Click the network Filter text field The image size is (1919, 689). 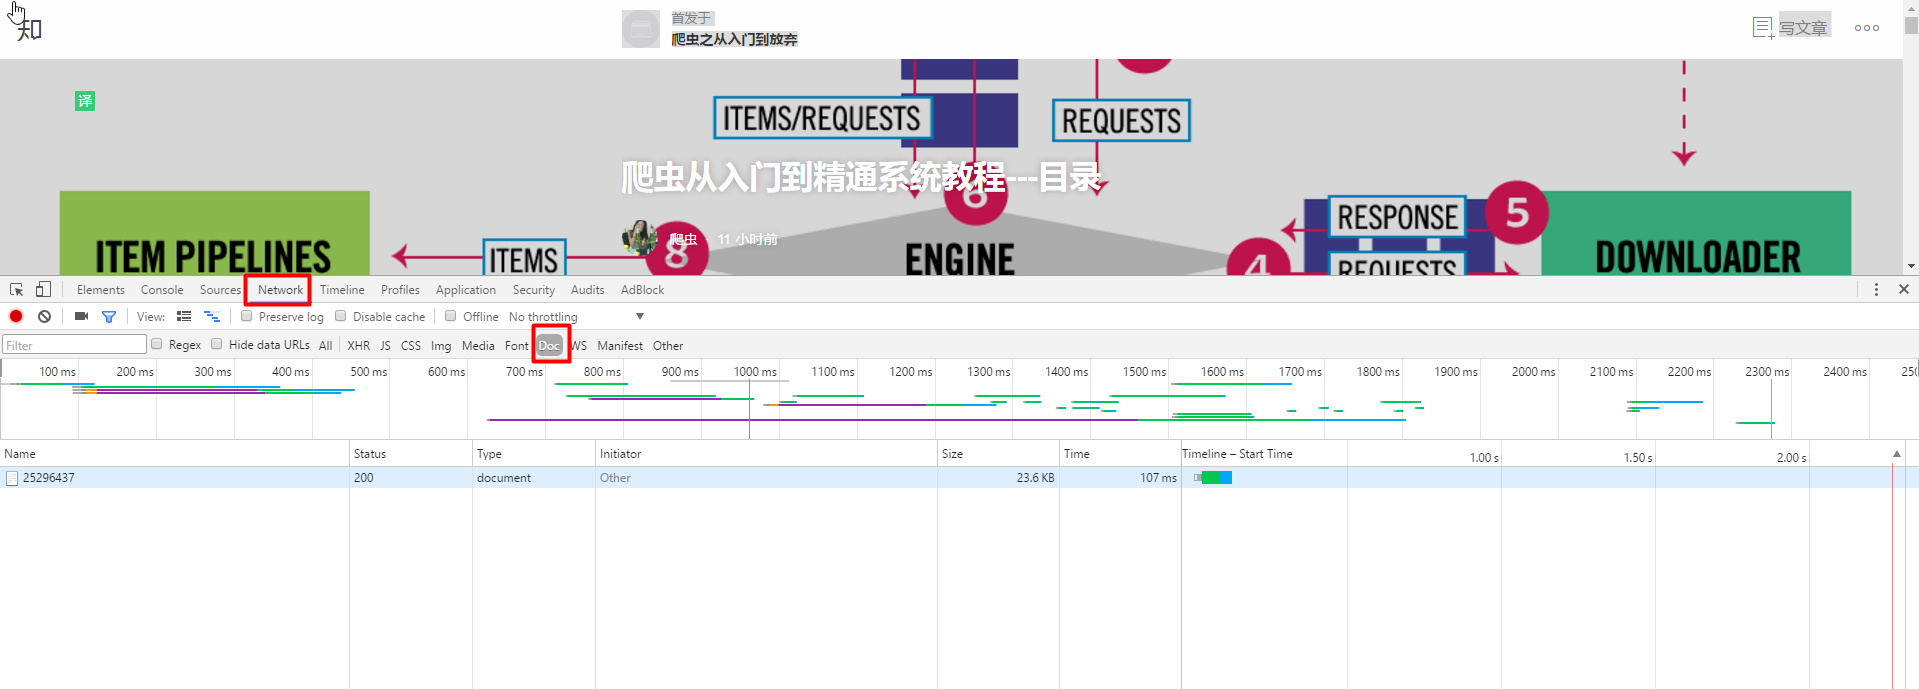click(x=75, y=345)
